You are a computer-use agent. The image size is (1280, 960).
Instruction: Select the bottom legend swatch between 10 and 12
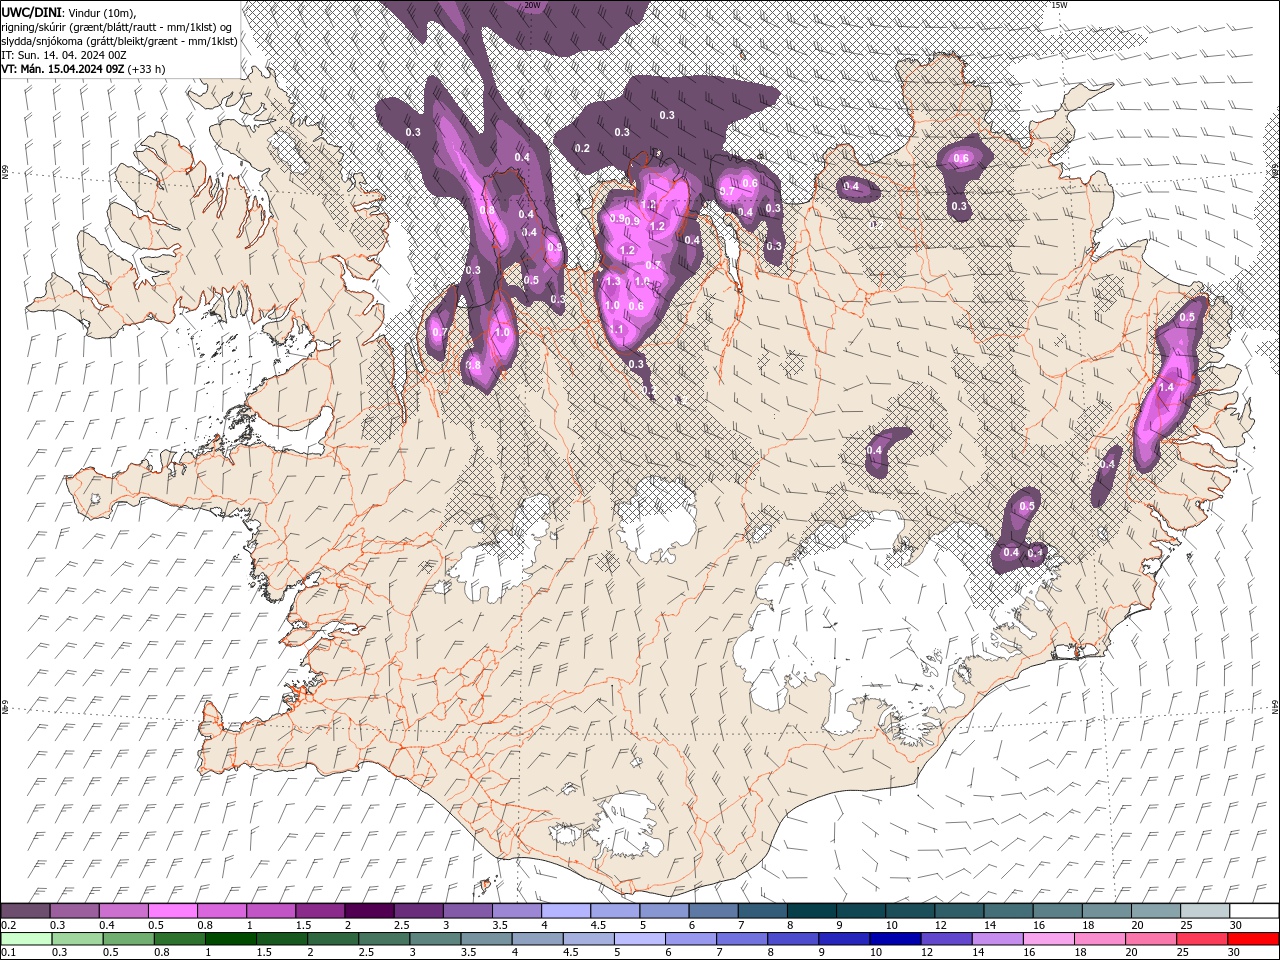tap(896, 939)
